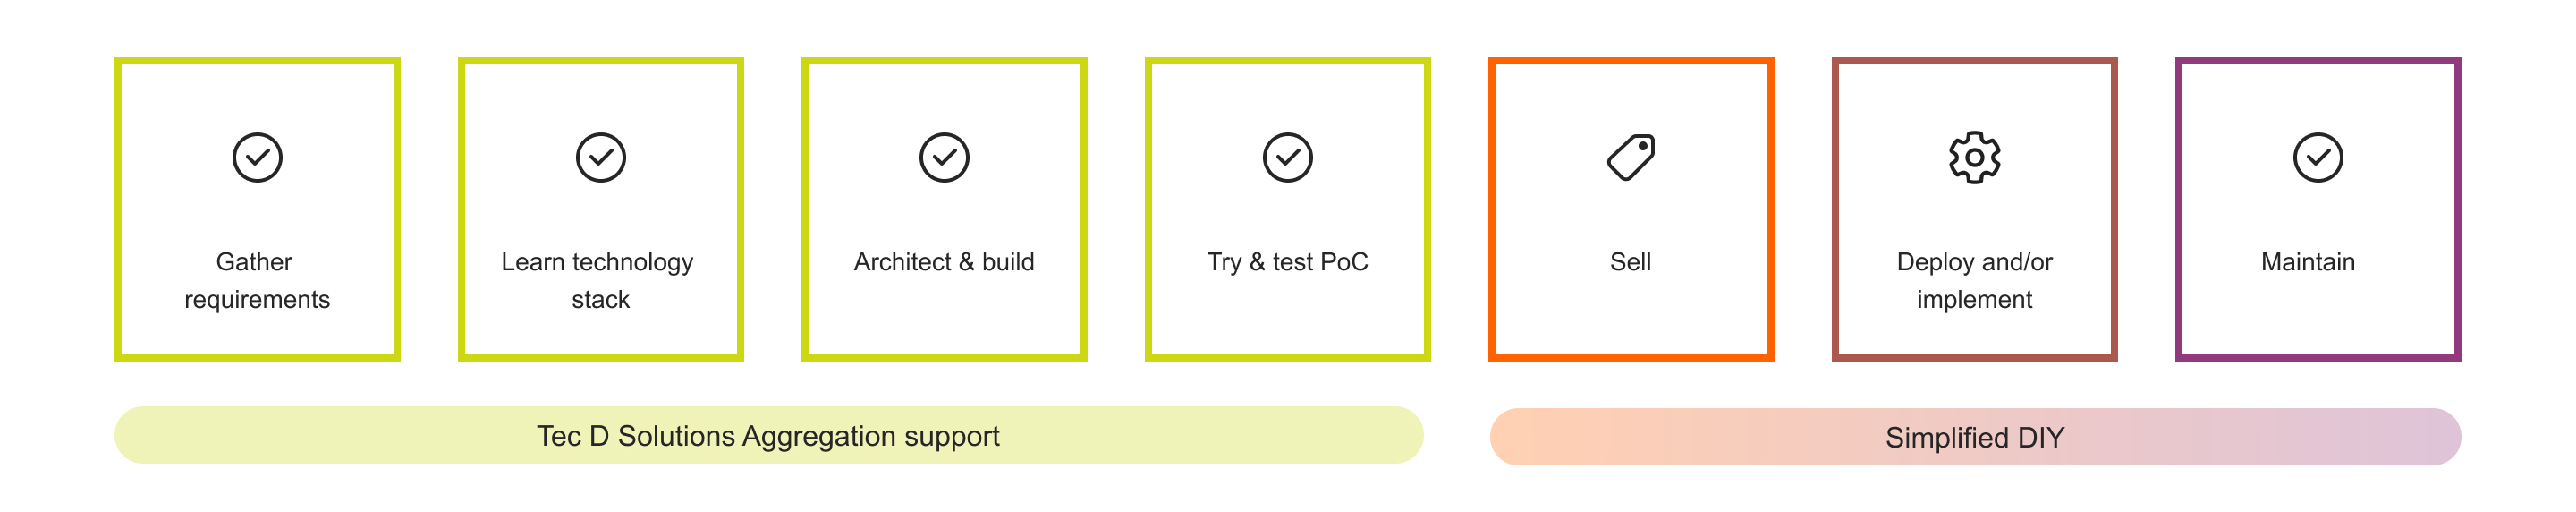Open the Architect & build card
Screen dimensions: 2576x512
tap(944, 209)
